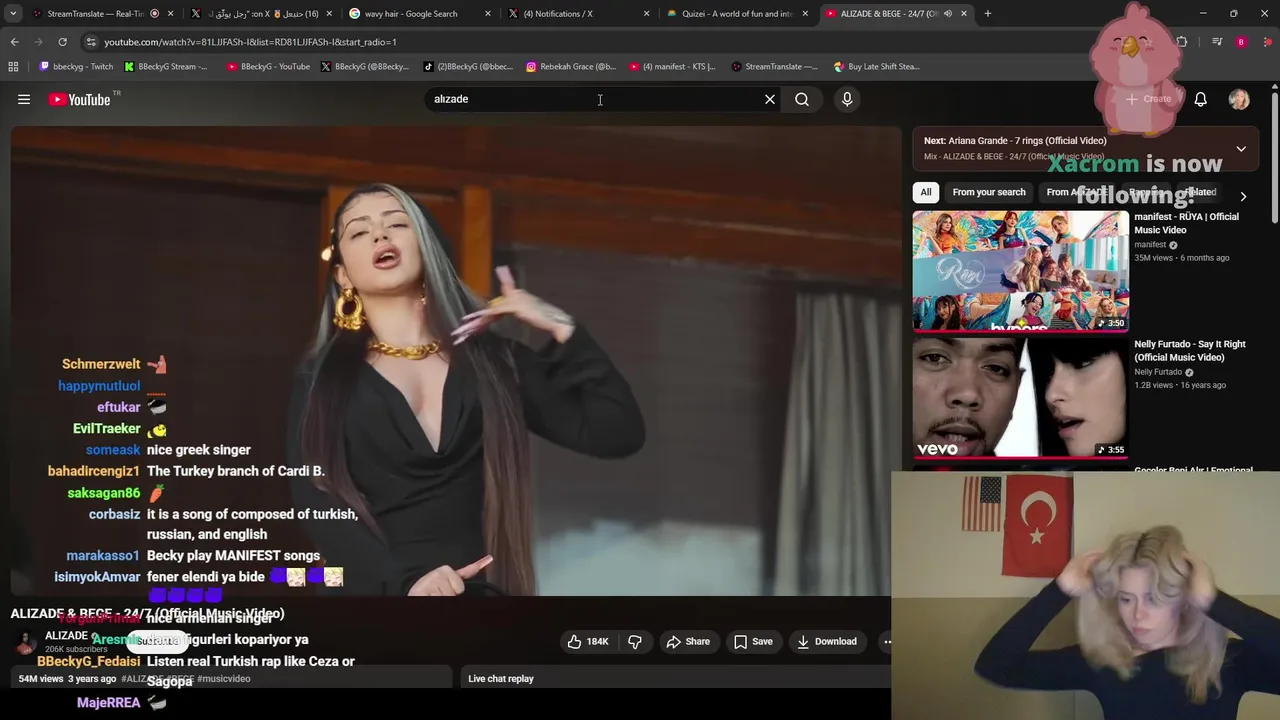
Task: Download the video
Action: coord(827,641)
